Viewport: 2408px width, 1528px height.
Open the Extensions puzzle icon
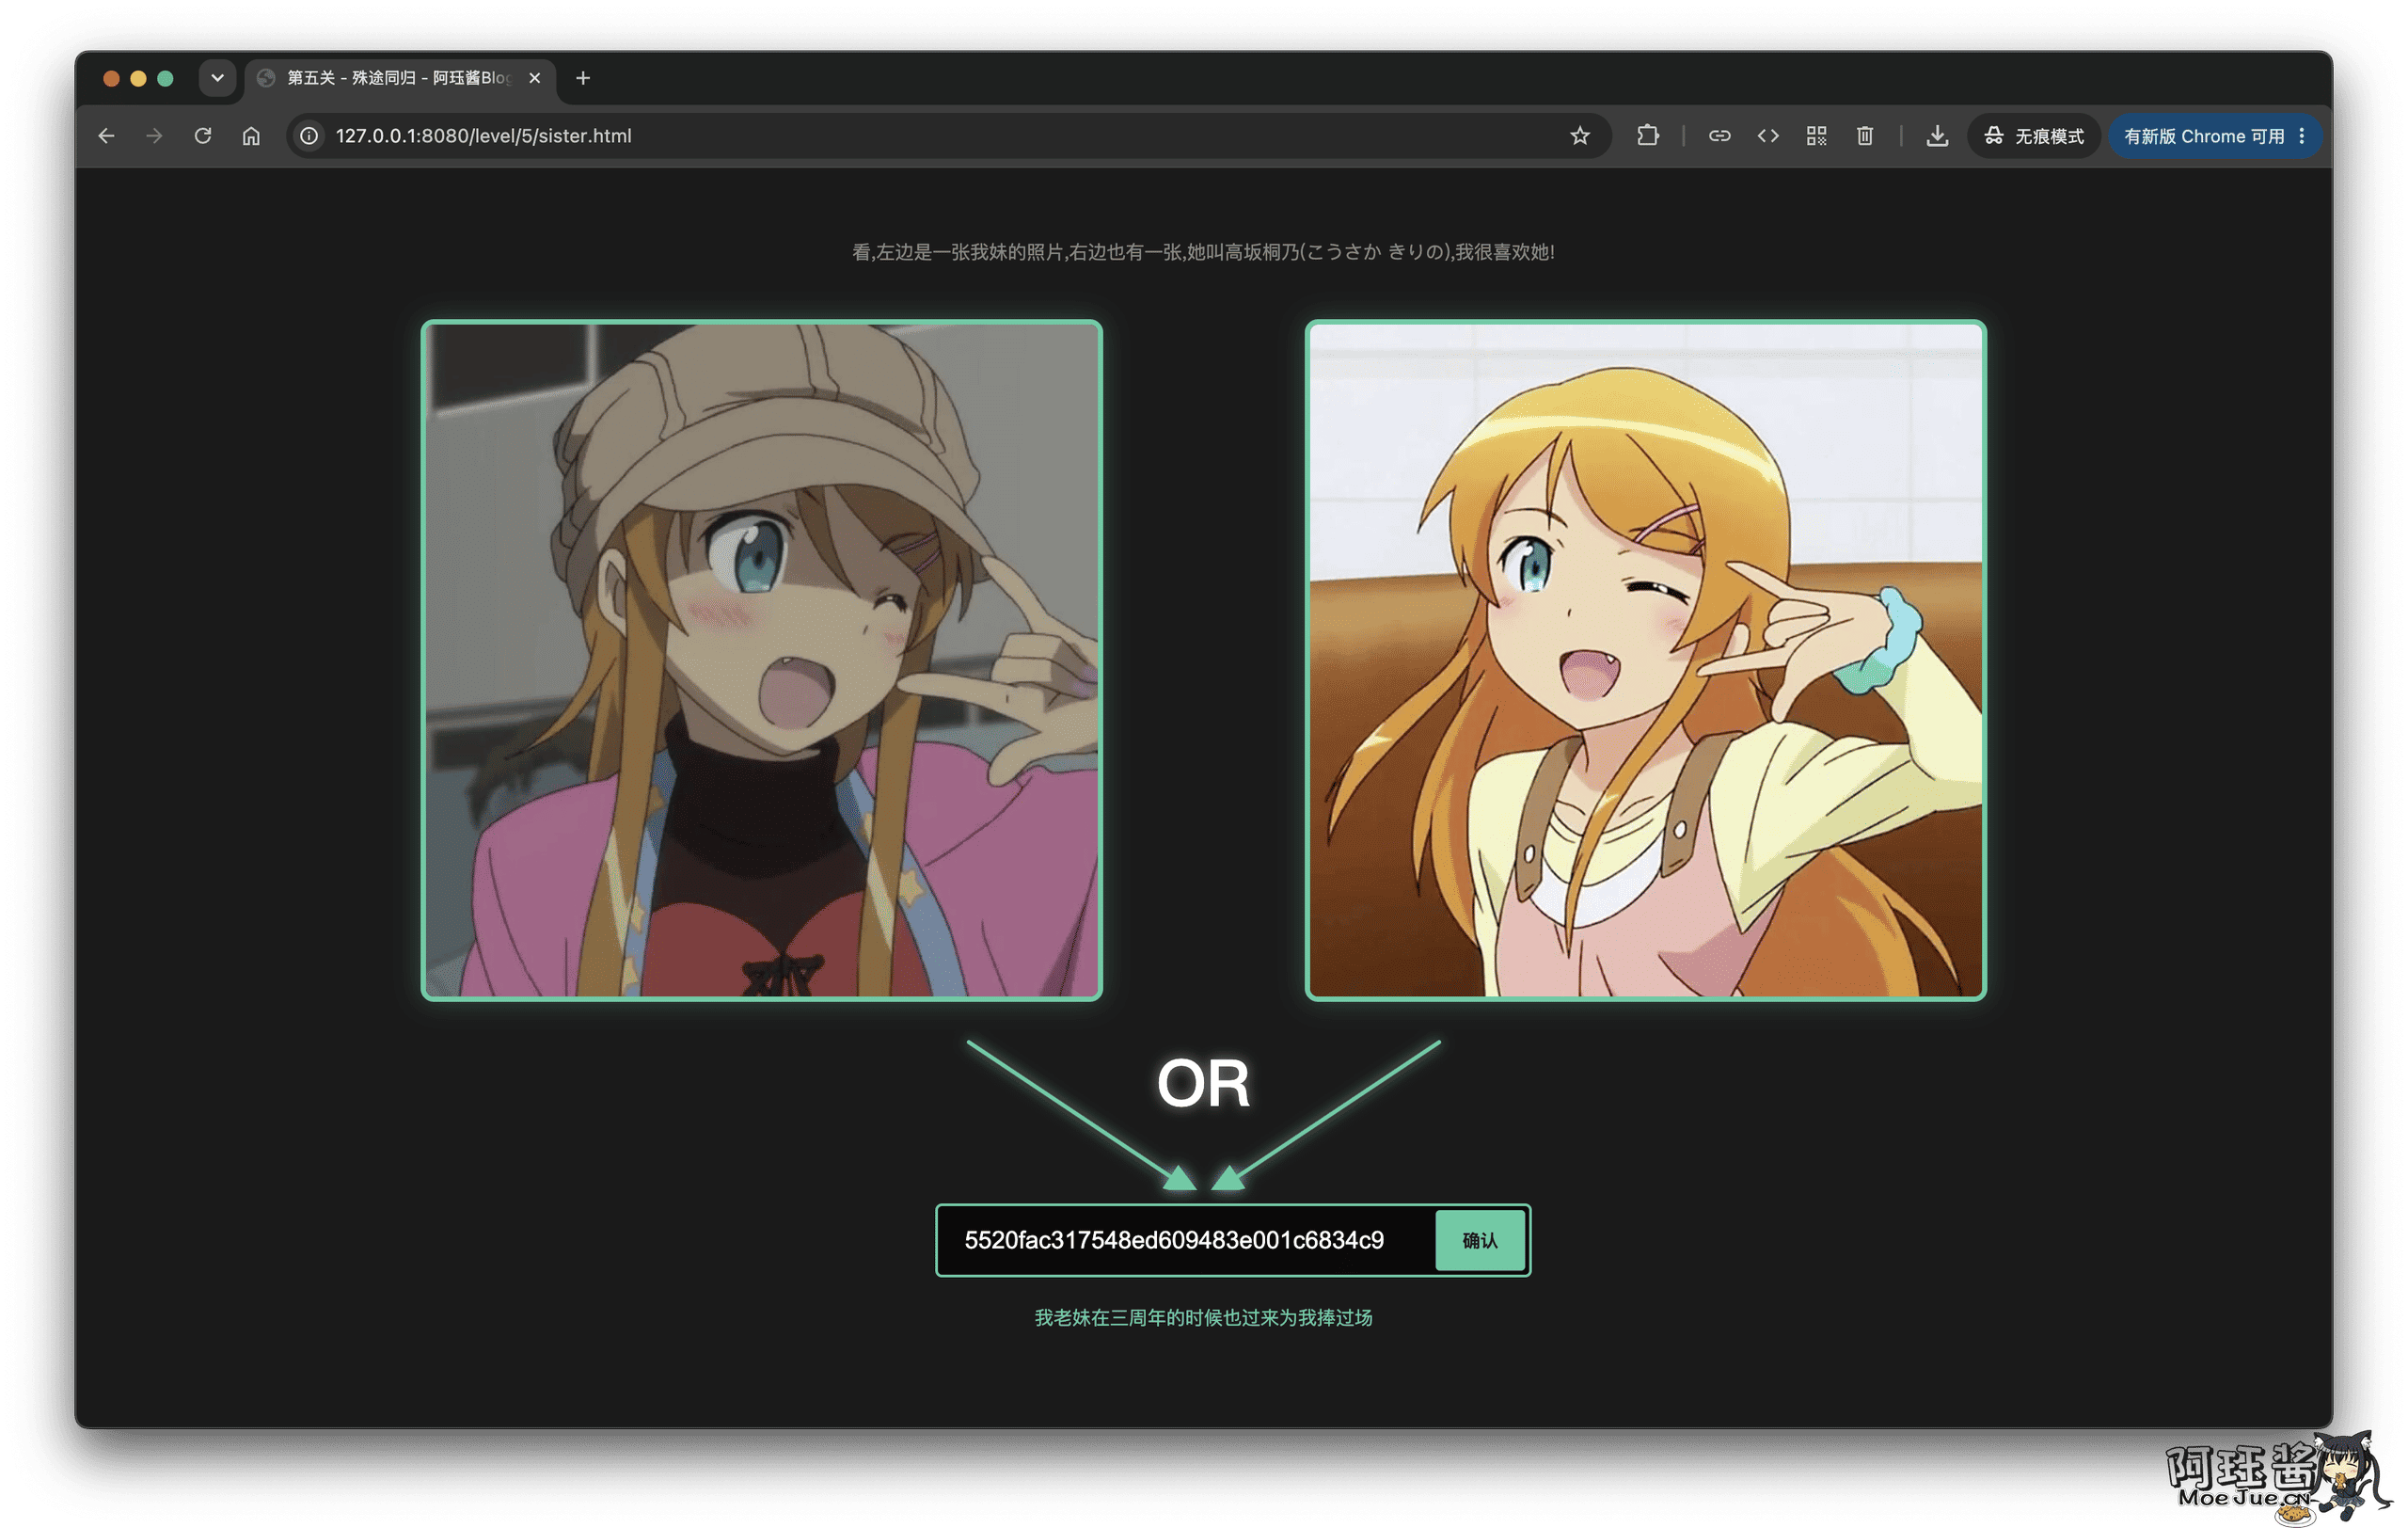1648,136
